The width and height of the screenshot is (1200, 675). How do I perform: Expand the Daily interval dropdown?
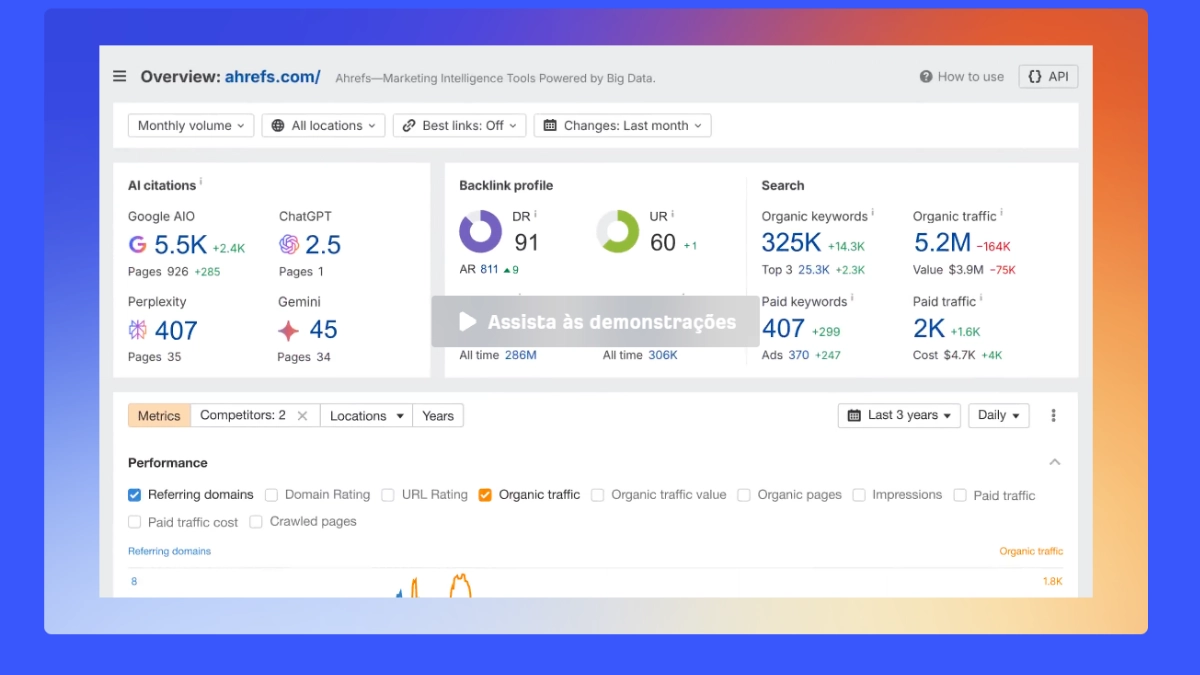(x=999, y=415)
